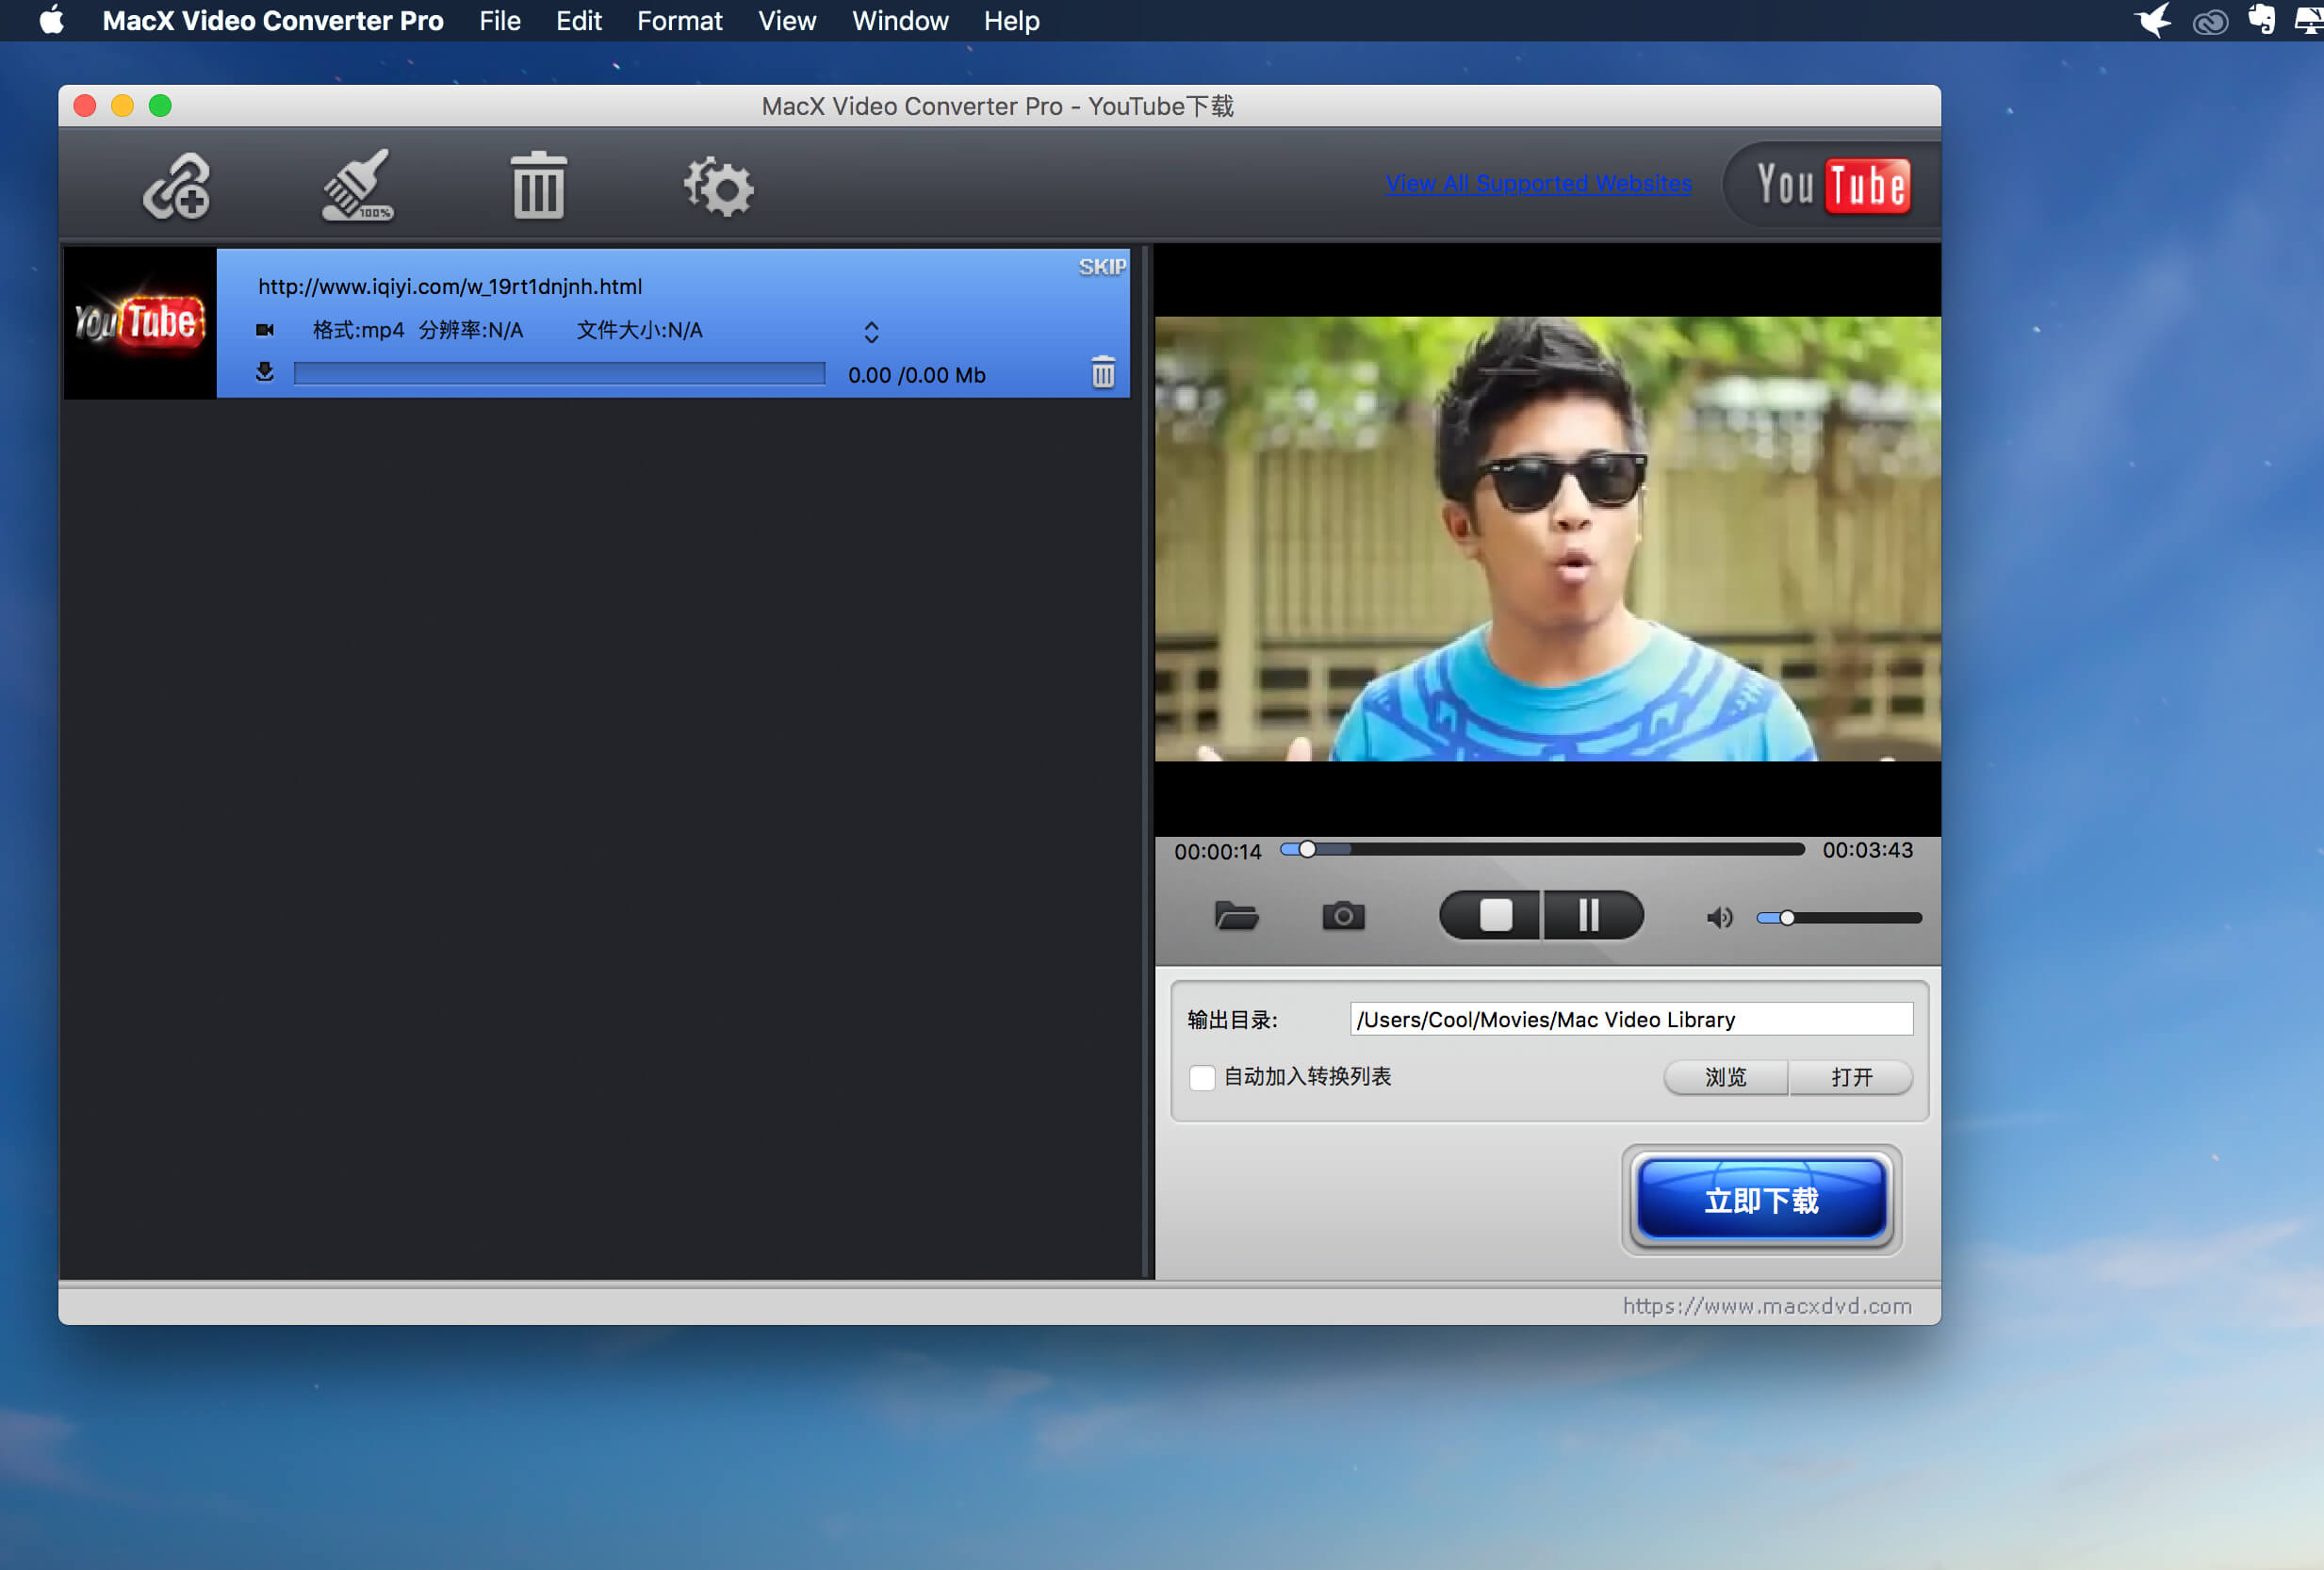The image size is (2324, 1570).
Task: Click the YouTube logo button in toolbar
Action: click(x=1832, y=185)
